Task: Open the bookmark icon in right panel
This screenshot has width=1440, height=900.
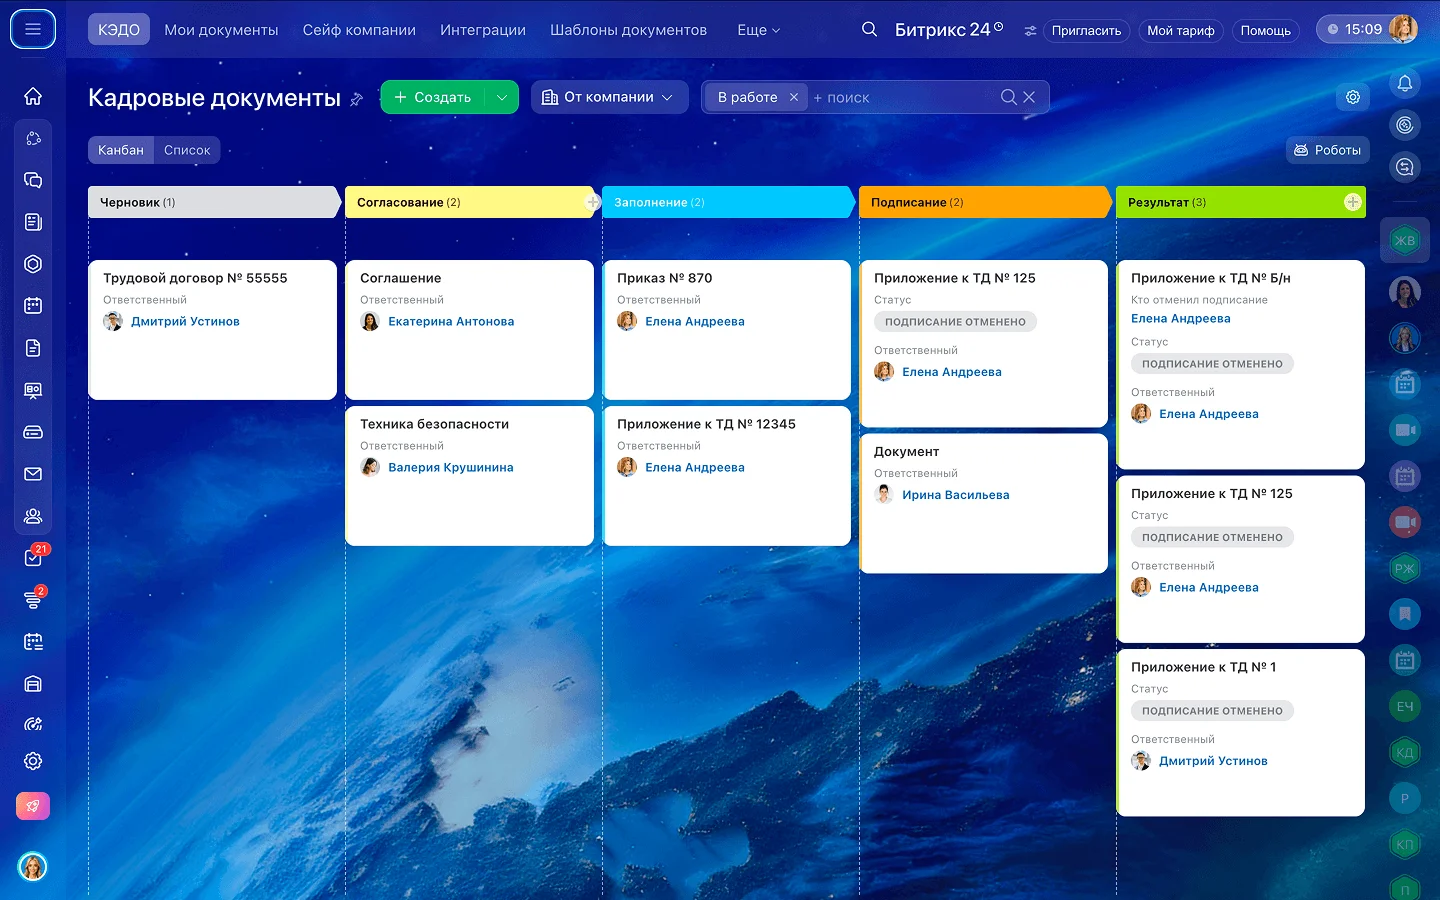Action: (x=1405, y=613)
